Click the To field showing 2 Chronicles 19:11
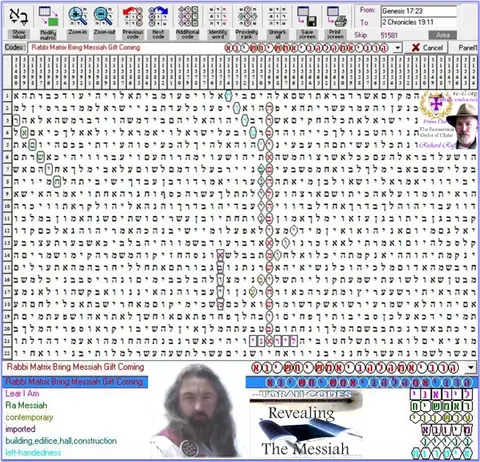This screenshot has height=462, width=480. [419, 22]
